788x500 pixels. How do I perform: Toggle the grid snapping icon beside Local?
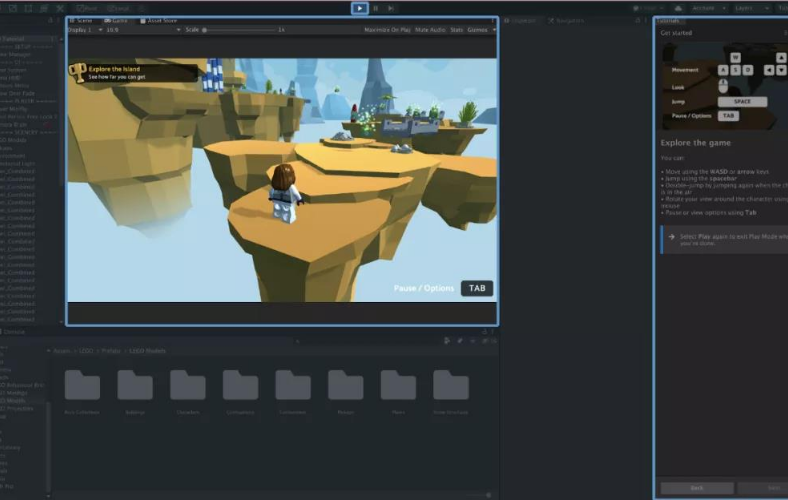pyautogui.click(x=141, y=8)
